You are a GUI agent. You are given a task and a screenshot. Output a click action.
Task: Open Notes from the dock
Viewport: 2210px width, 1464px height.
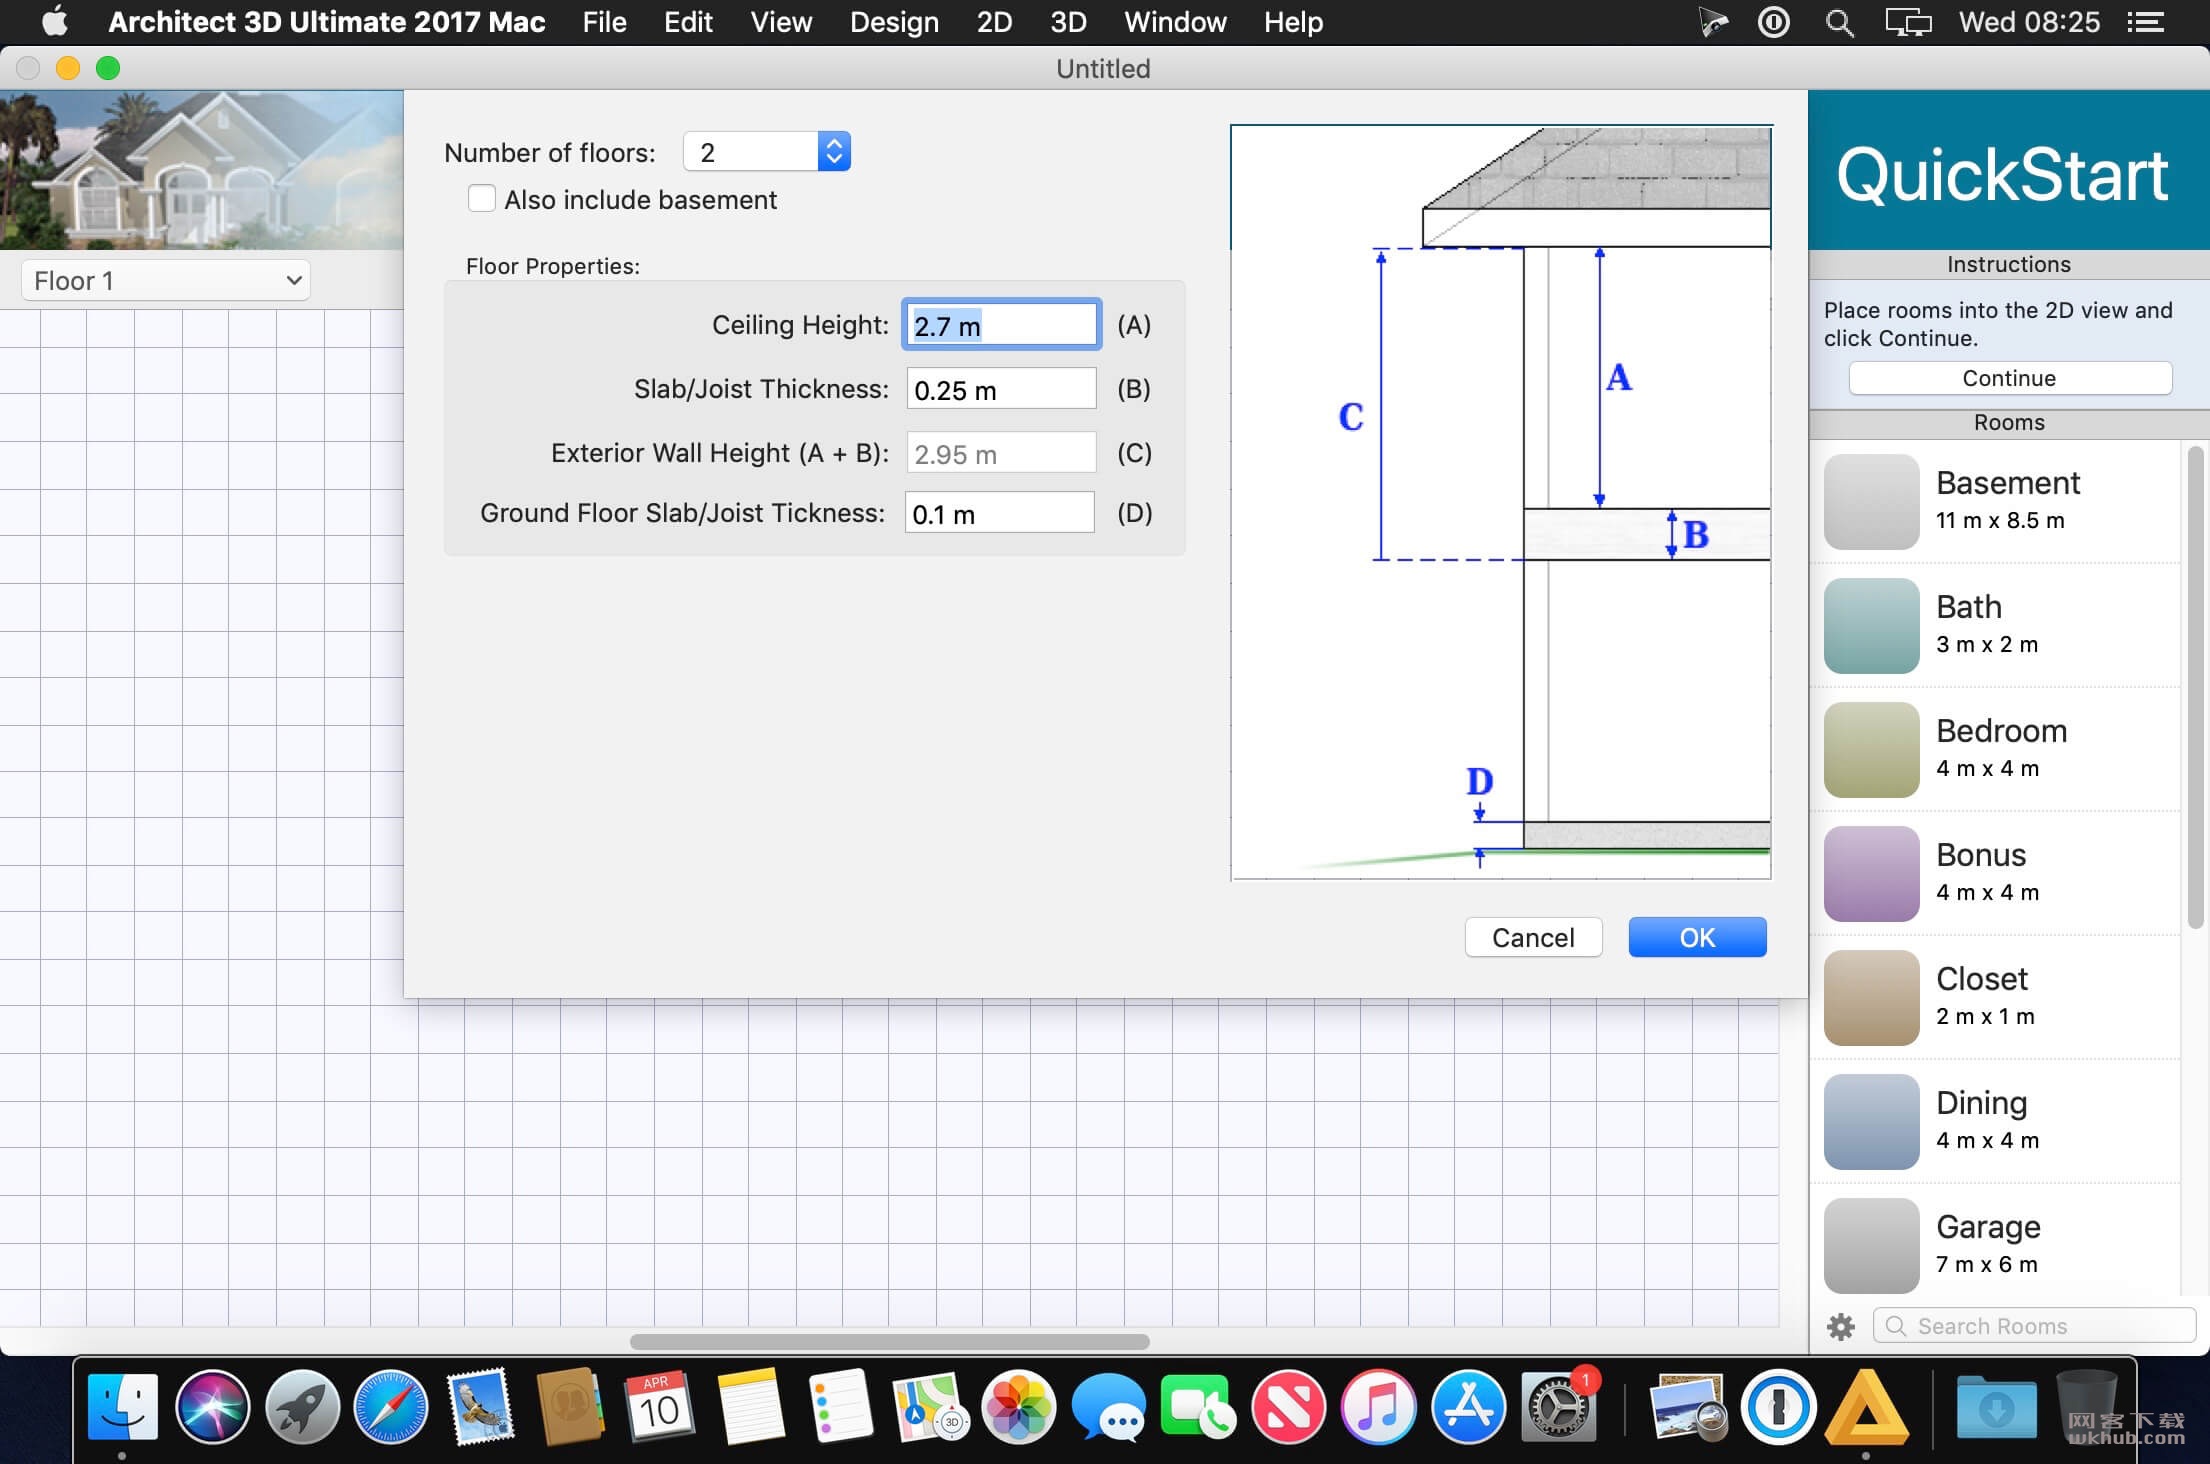click(x=749, y=1407)
